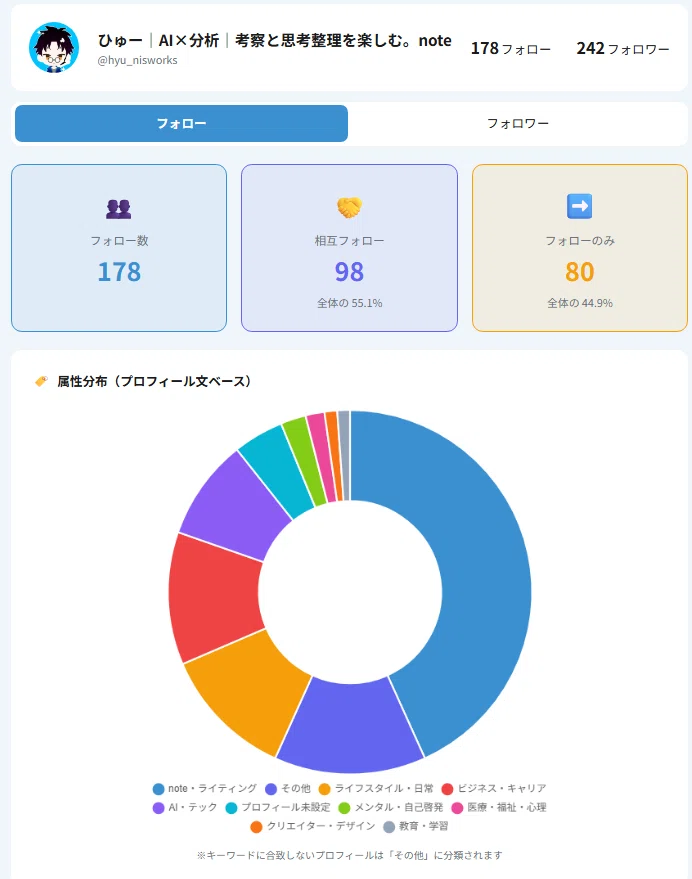Click the 医療・福祉・心理 legend label

[507, 807]
